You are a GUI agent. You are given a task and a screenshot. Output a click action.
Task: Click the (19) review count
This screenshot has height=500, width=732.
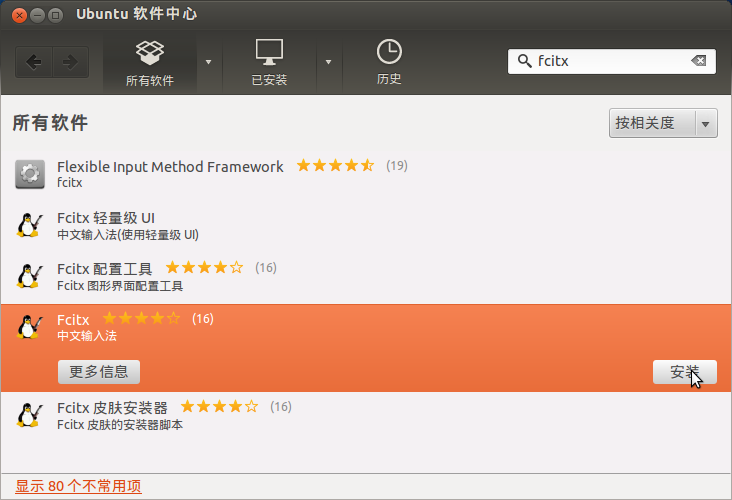click(397, 165)
